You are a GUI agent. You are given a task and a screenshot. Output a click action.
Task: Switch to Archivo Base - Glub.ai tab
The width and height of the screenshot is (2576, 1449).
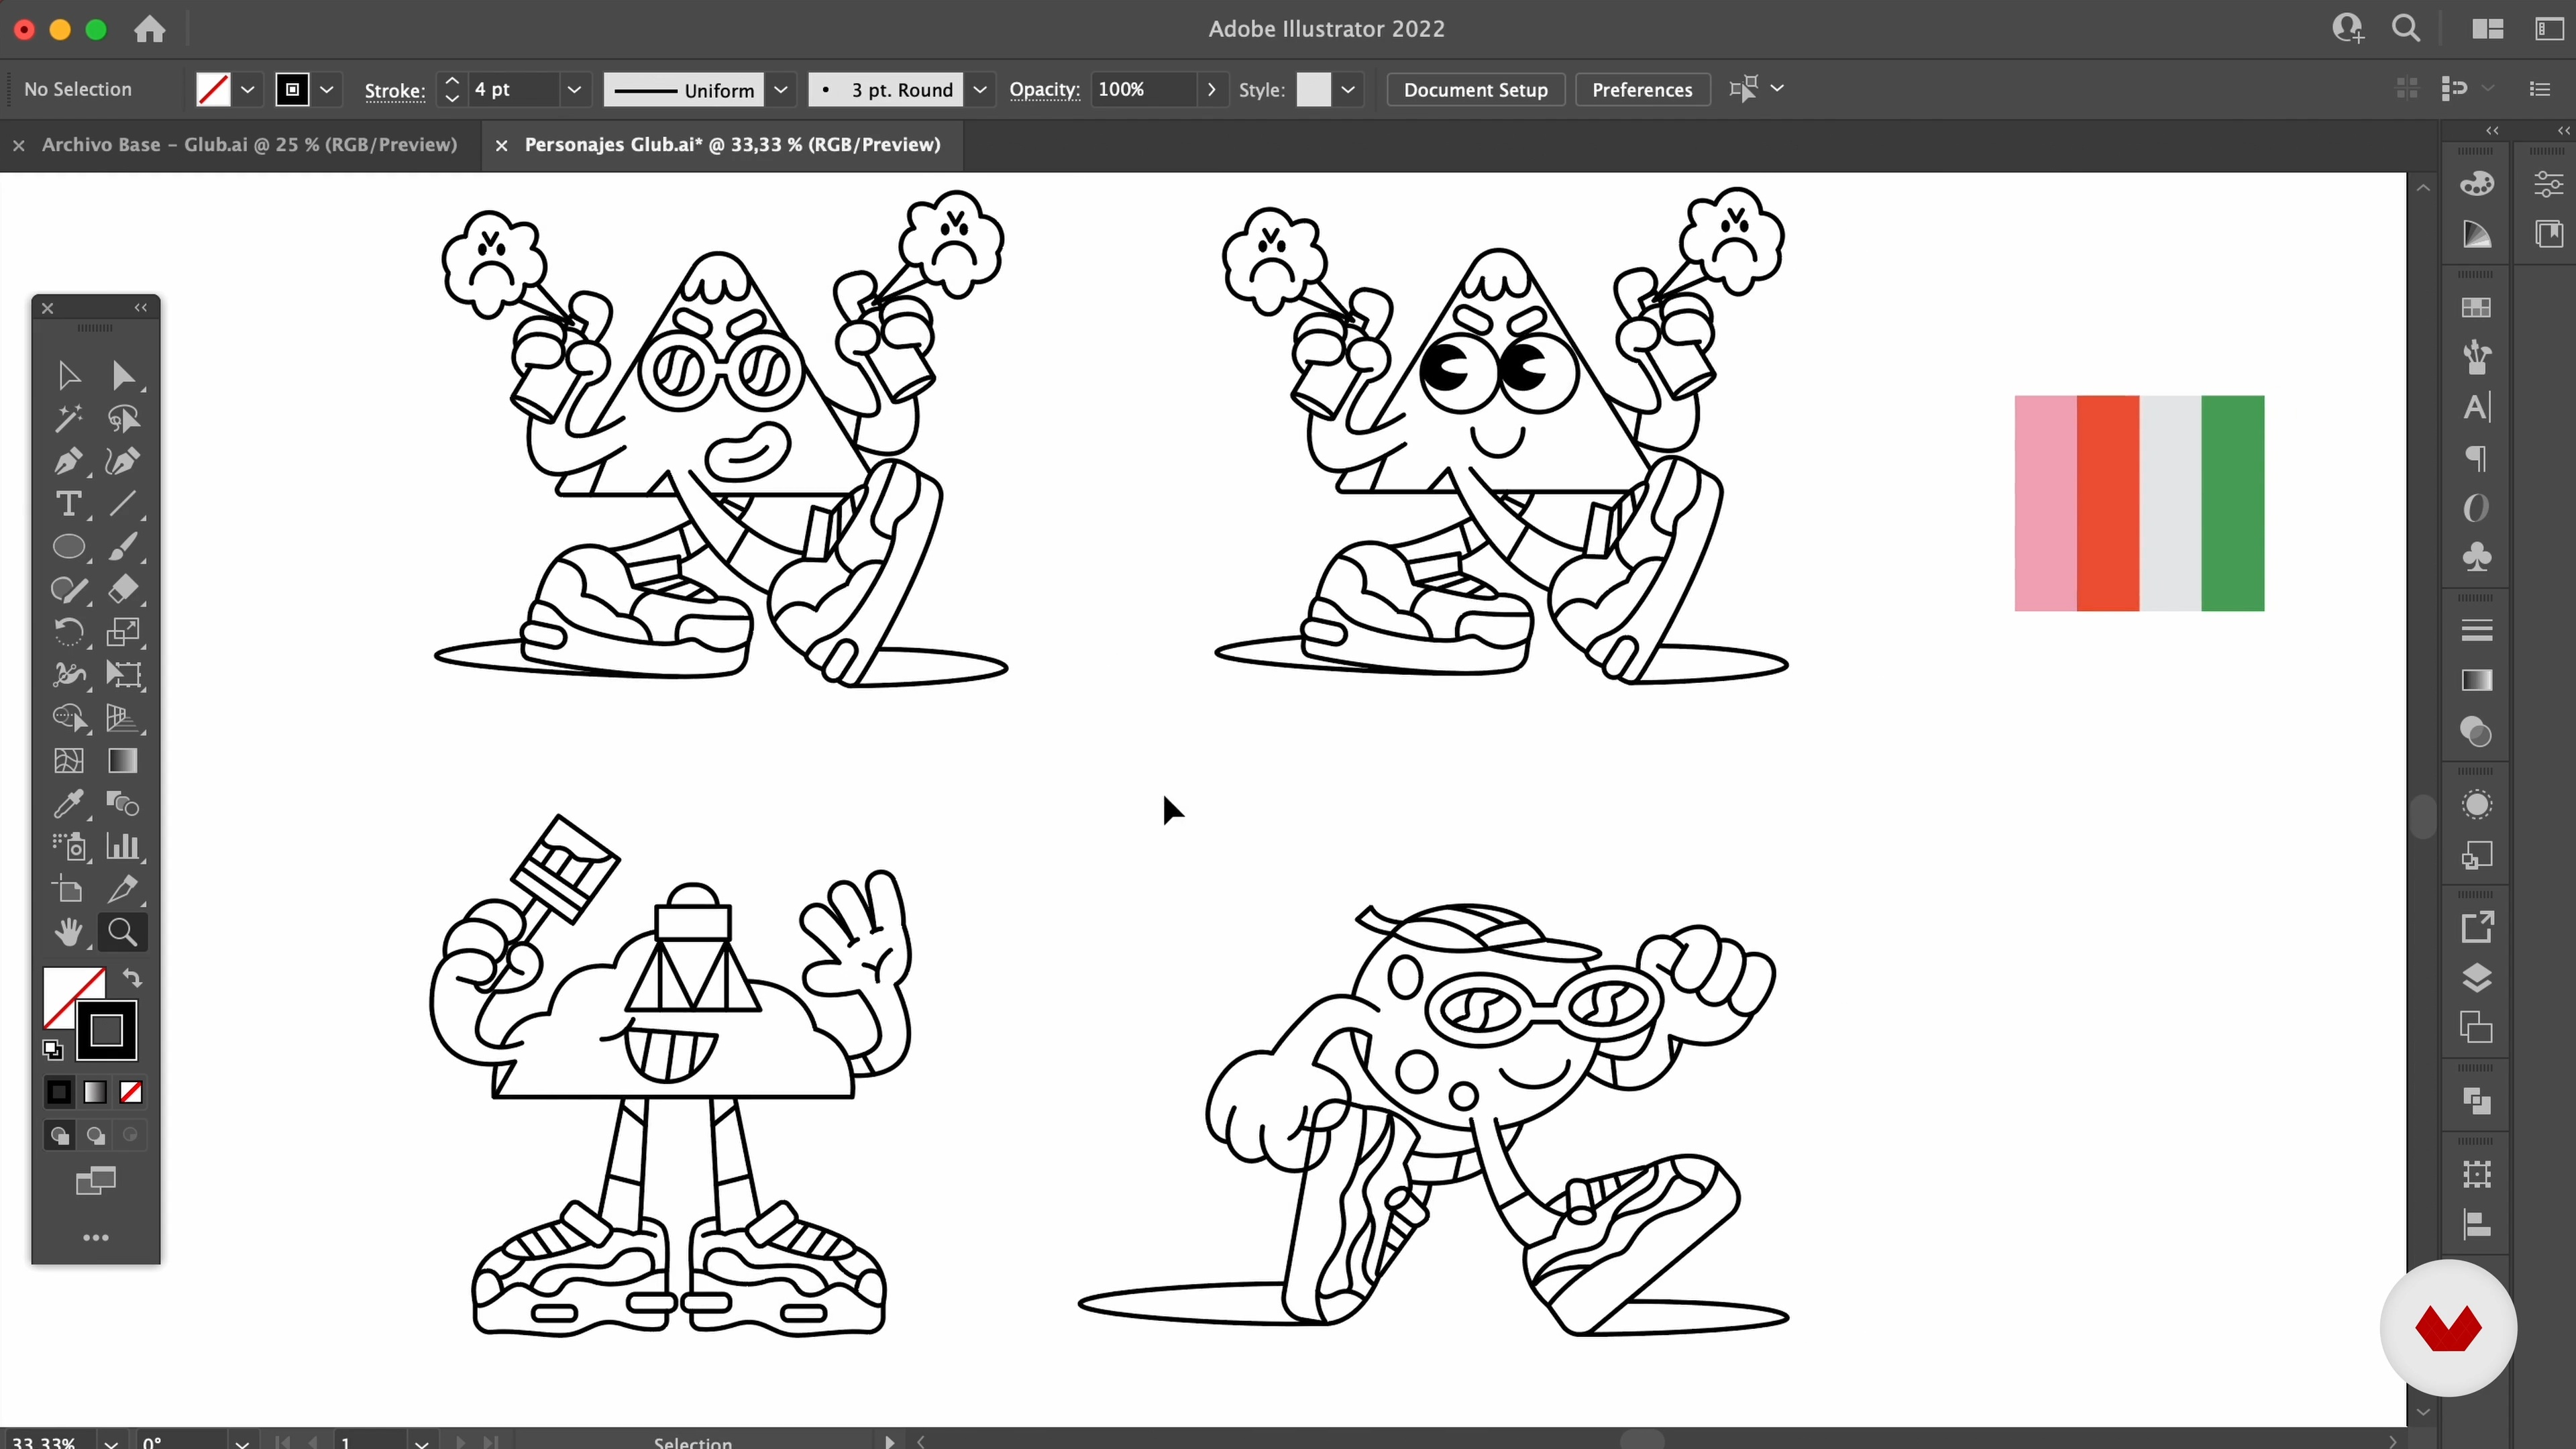point(249,145)
